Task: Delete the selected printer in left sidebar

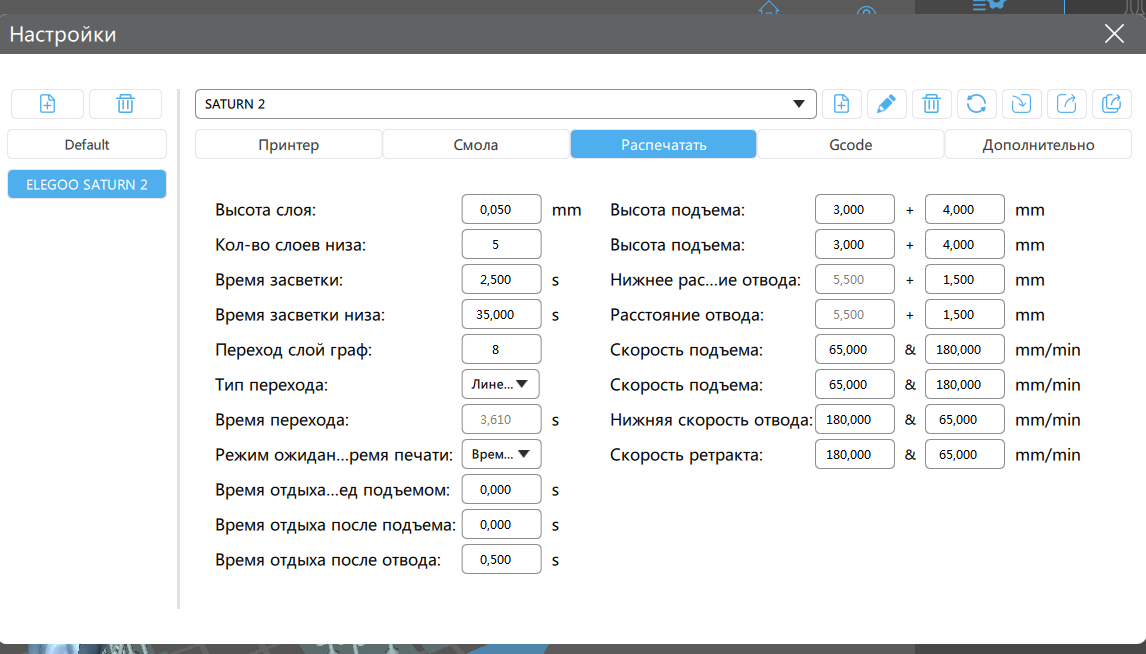Action: click(125, 104)
